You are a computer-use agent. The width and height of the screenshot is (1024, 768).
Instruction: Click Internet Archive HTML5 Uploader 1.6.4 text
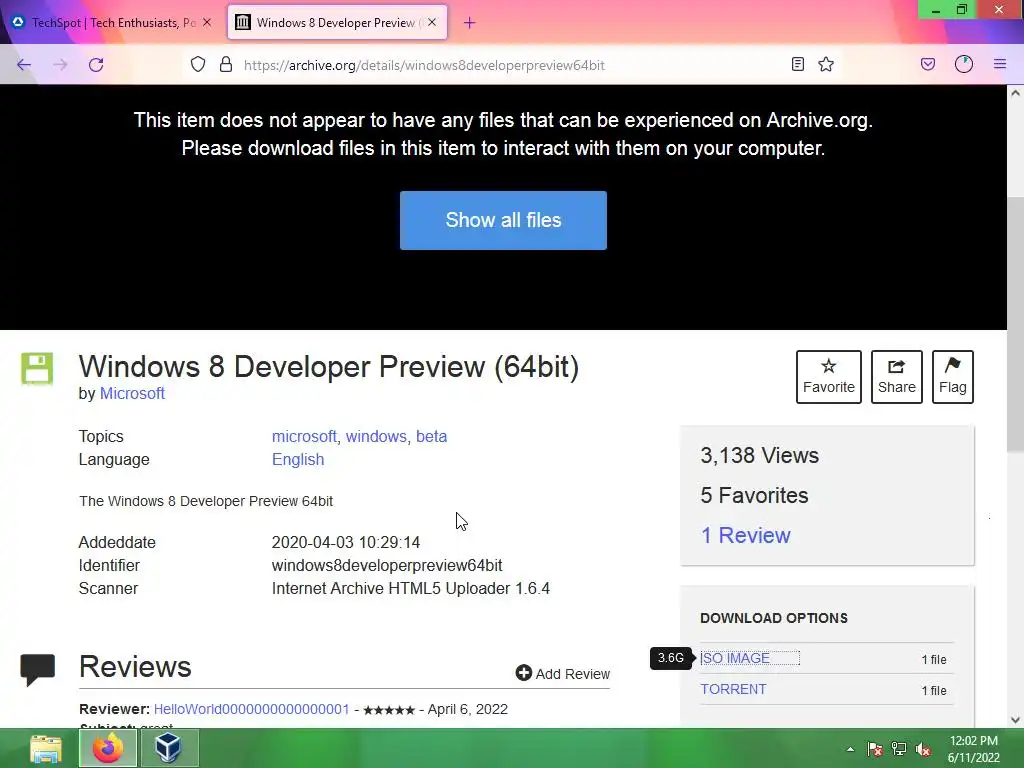[411, 588]
